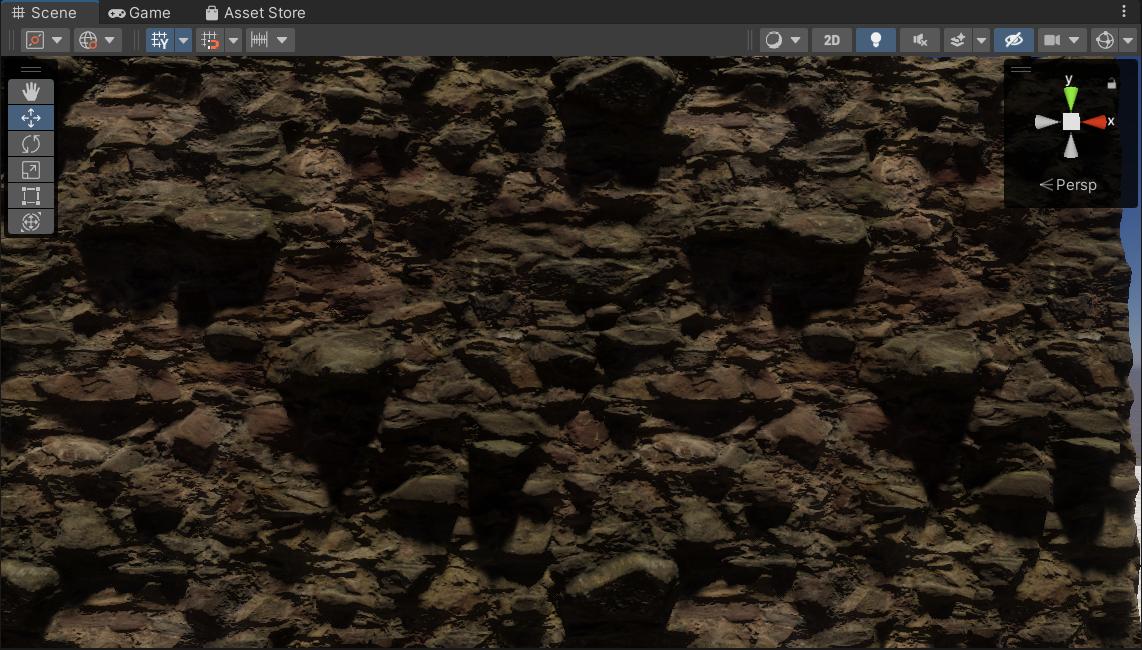Open the grid visibility dropdown arrow
The width and height of the screenshot is (1142, 650).
182,40
